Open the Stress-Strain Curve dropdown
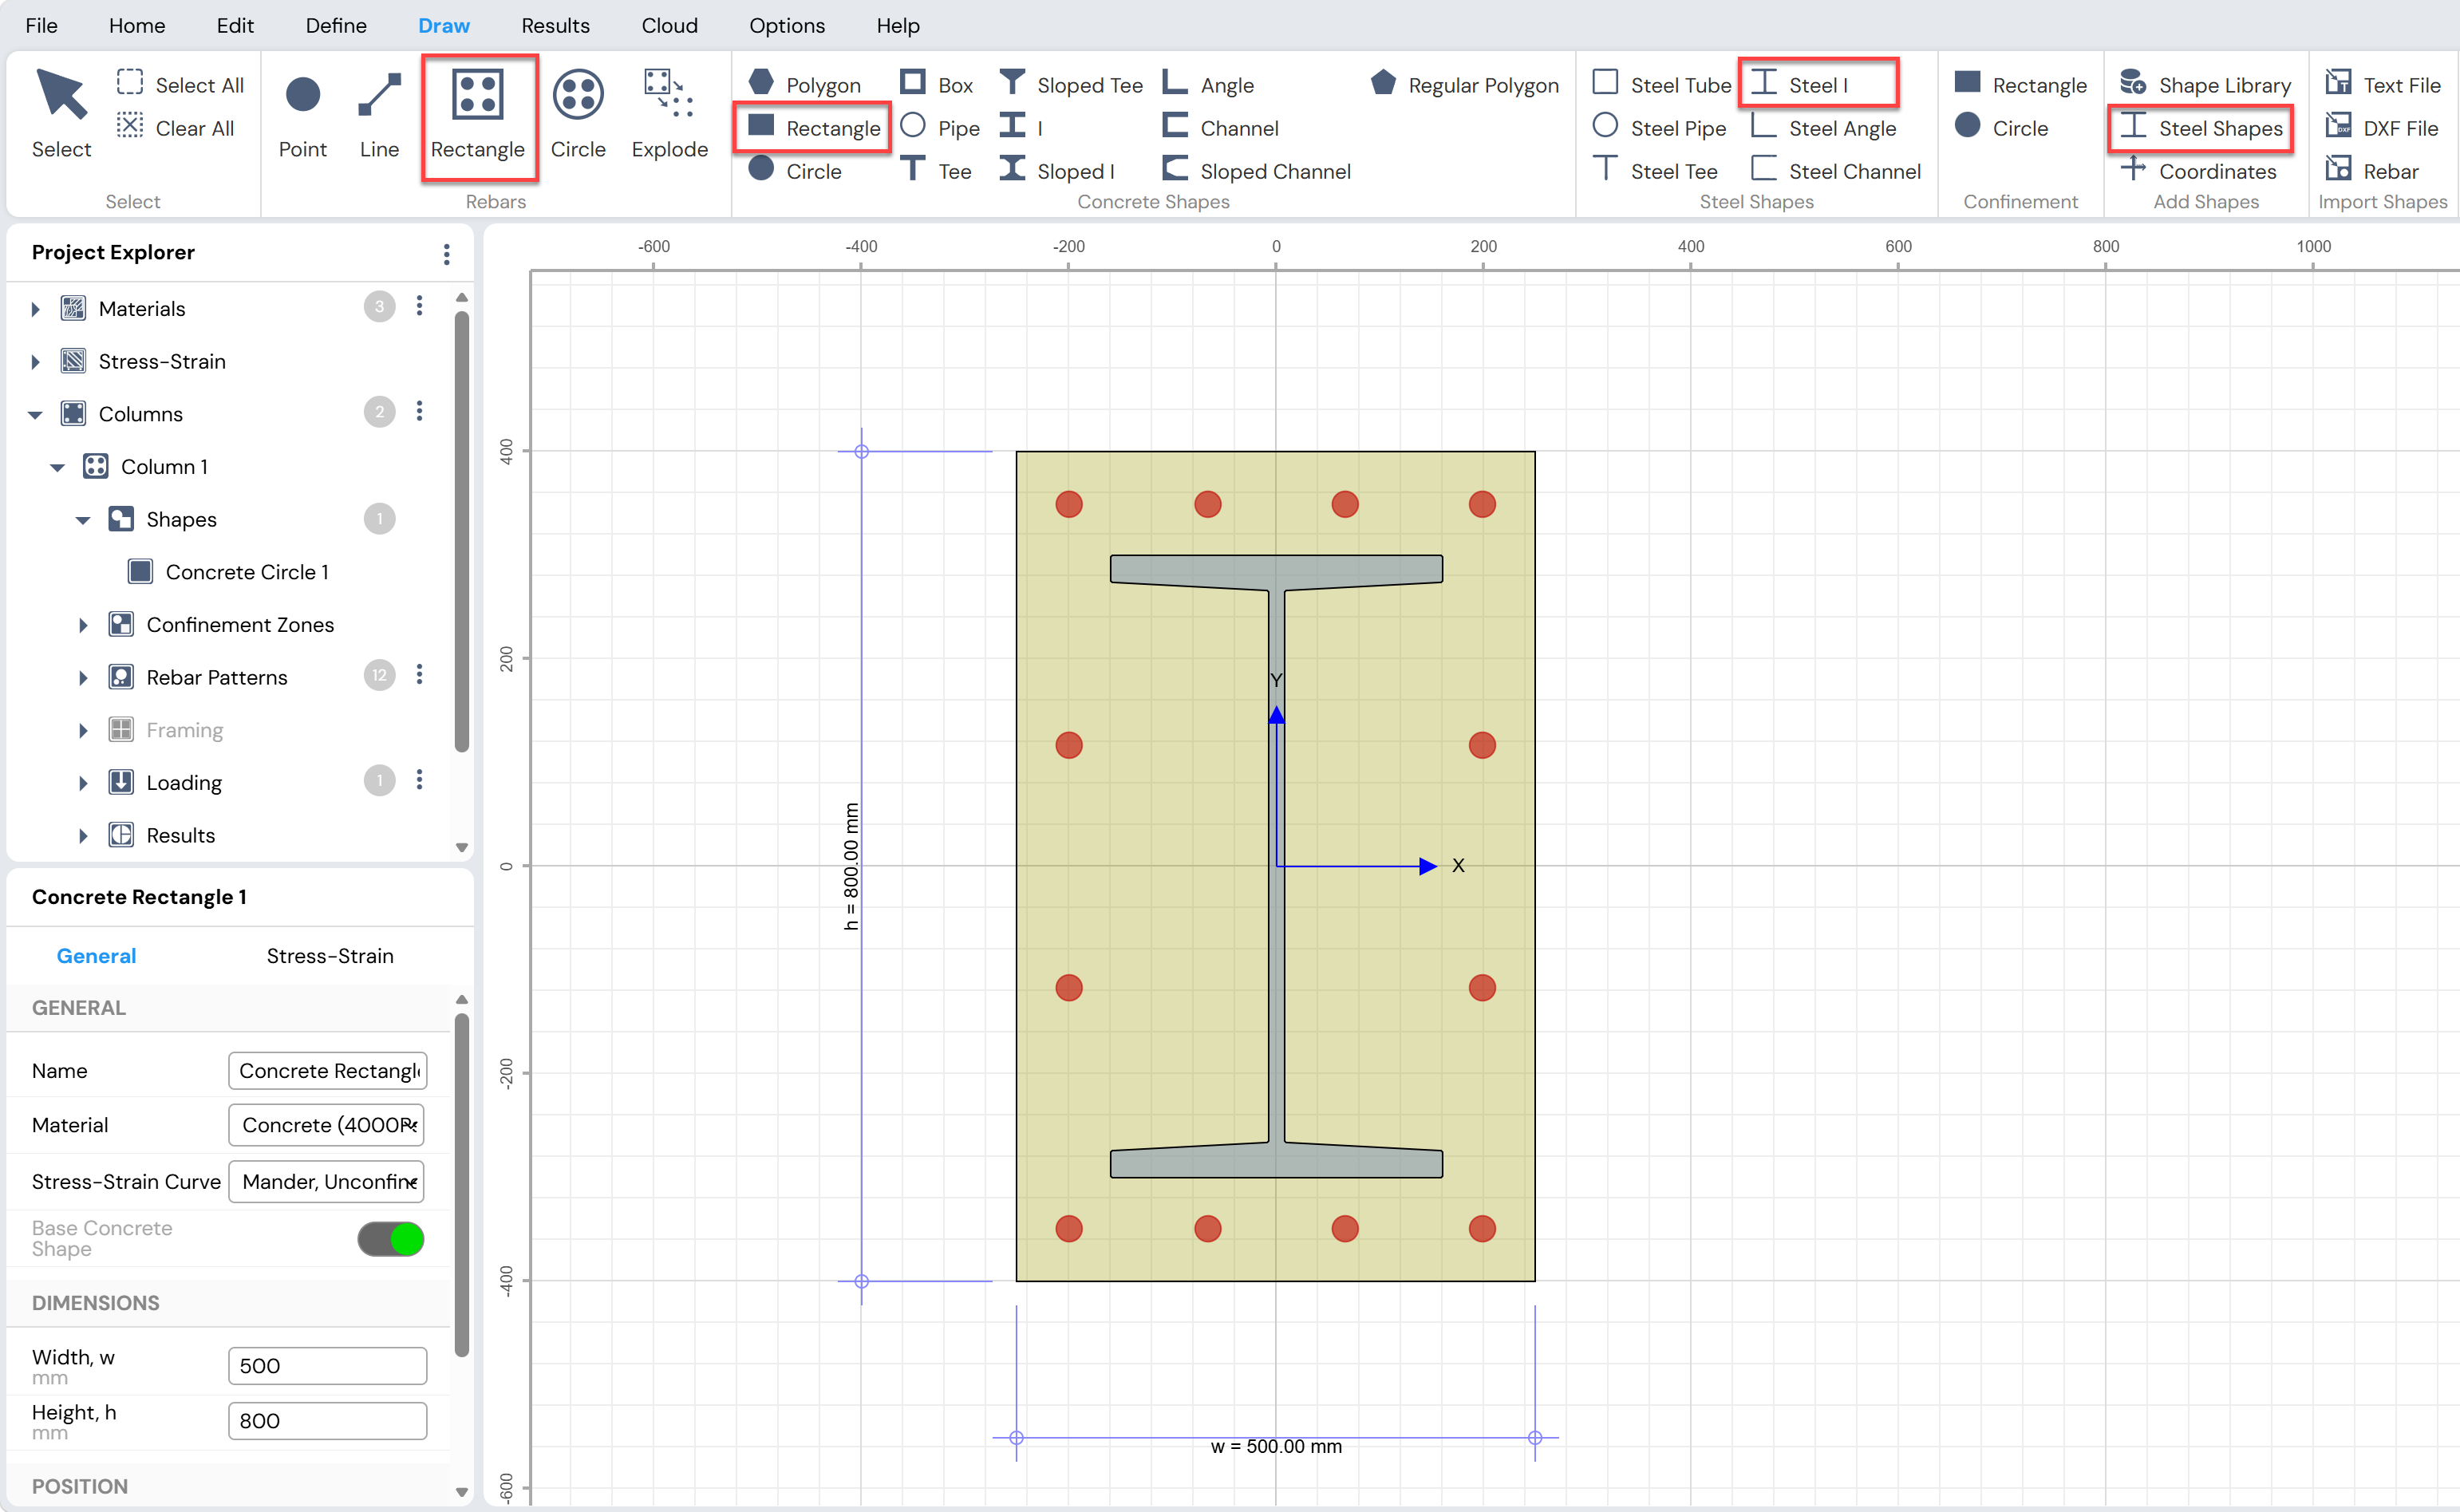 [326, 1181]
